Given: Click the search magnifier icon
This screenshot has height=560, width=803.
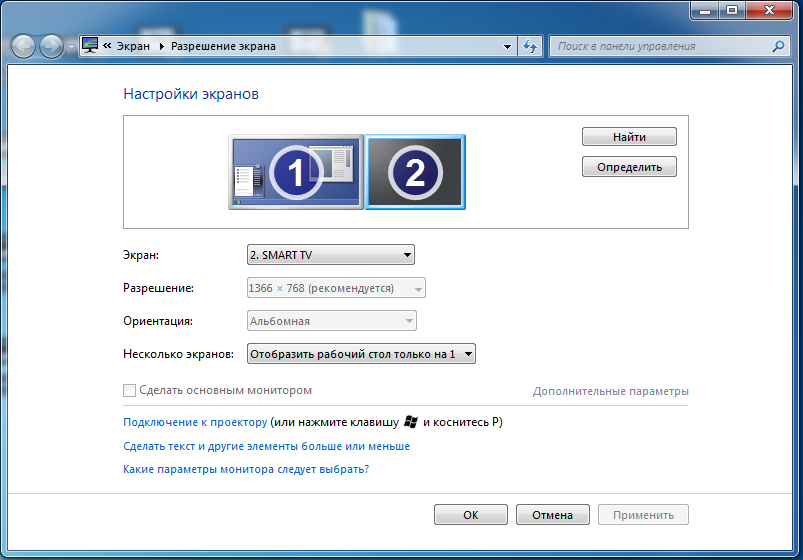Looking at the screenshot, I should (778, 47).
